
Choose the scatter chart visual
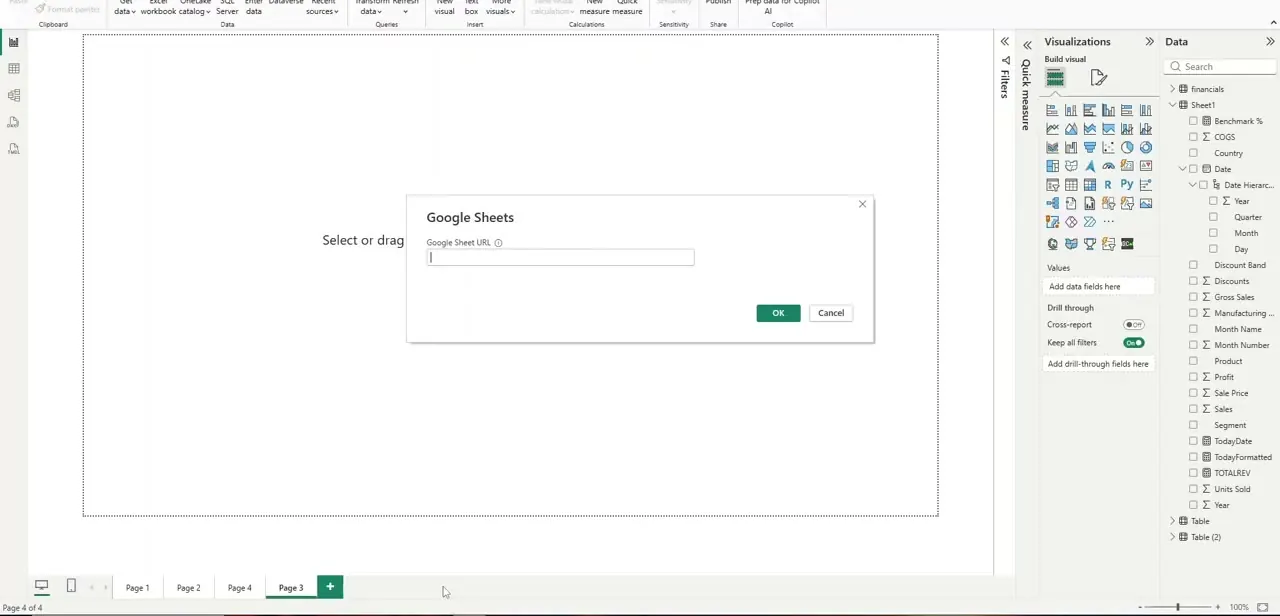[1108, 148]
